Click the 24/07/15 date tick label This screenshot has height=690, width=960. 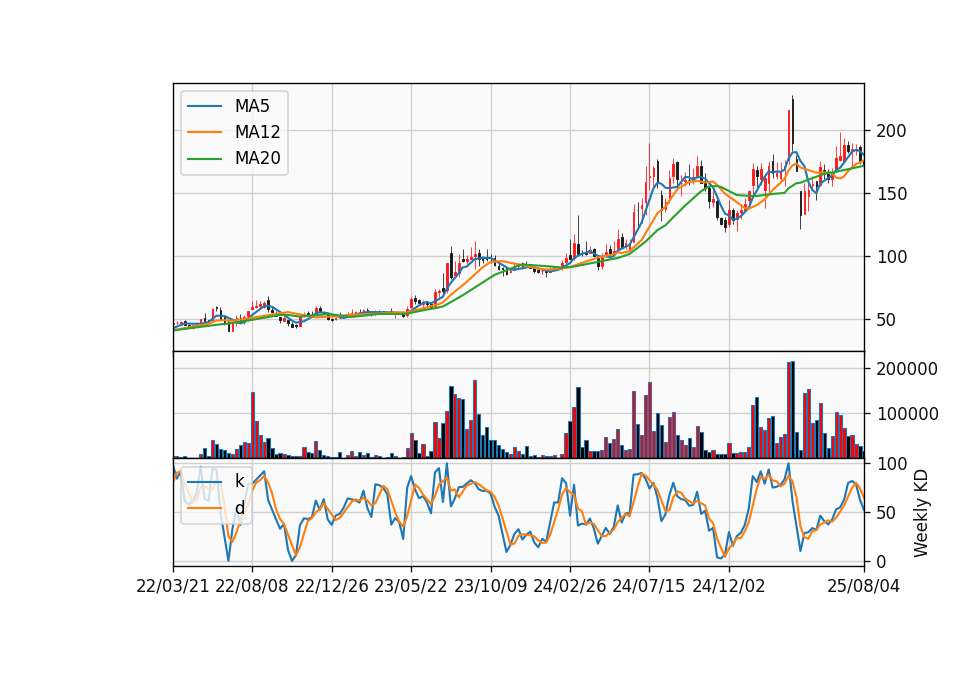pyautogui.click(x=649, y=586)
